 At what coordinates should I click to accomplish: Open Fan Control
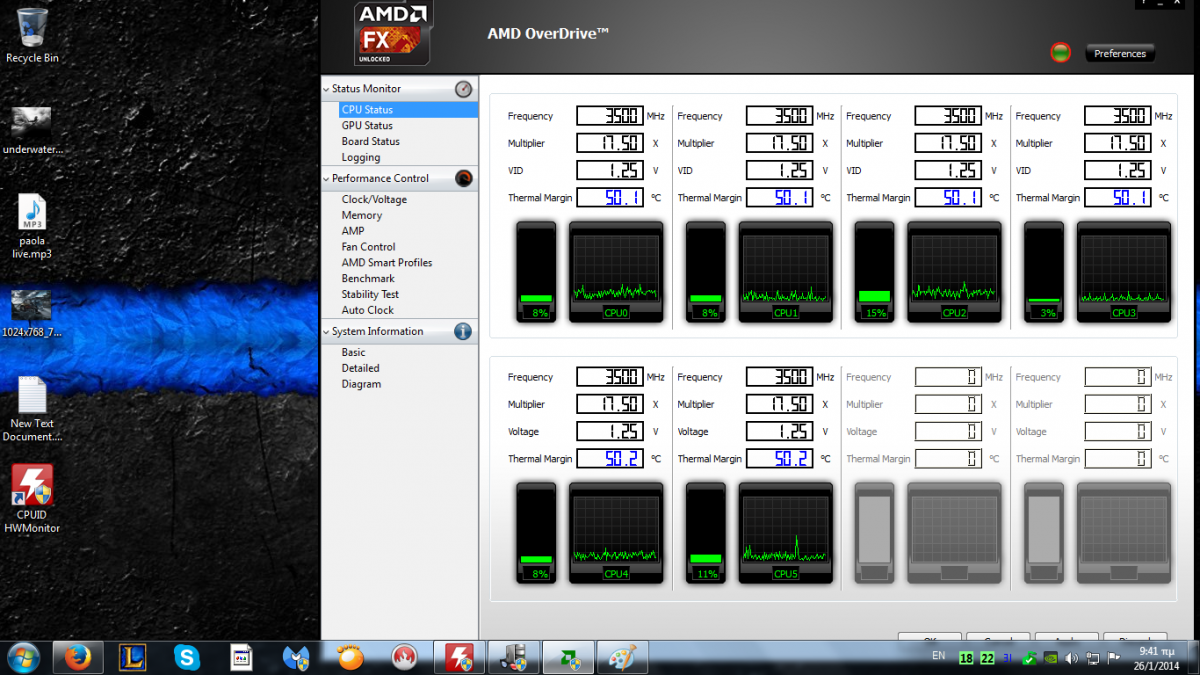369,247
